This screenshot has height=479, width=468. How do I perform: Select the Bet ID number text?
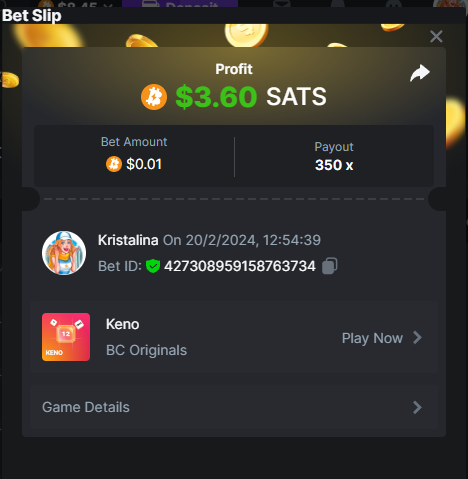pyautogui.click(x=240, y=266)
